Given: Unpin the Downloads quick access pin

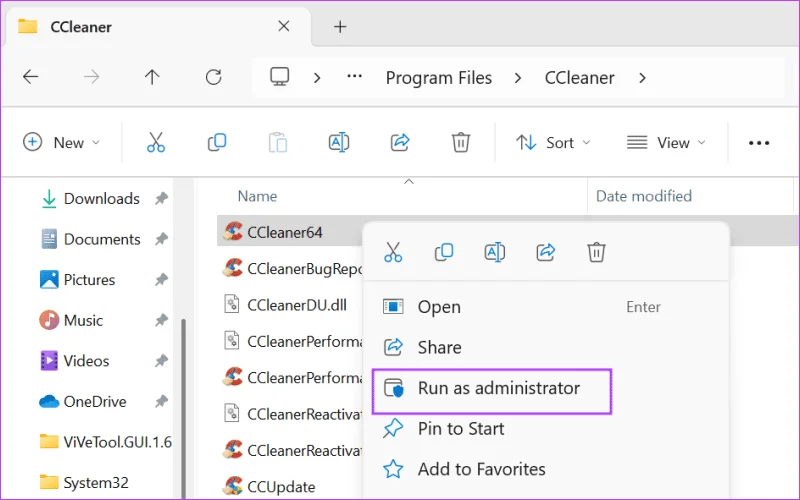Looking at the screenshot, I should (161, 198).
